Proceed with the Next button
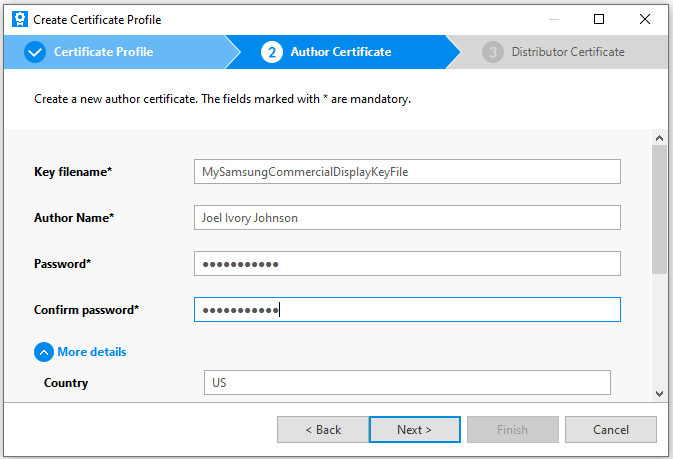 click(414, 430)
